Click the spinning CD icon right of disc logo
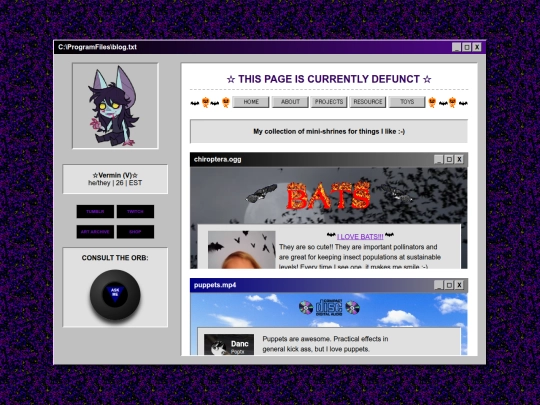Viewport: 540px width, 405px height. click(352, 308)
